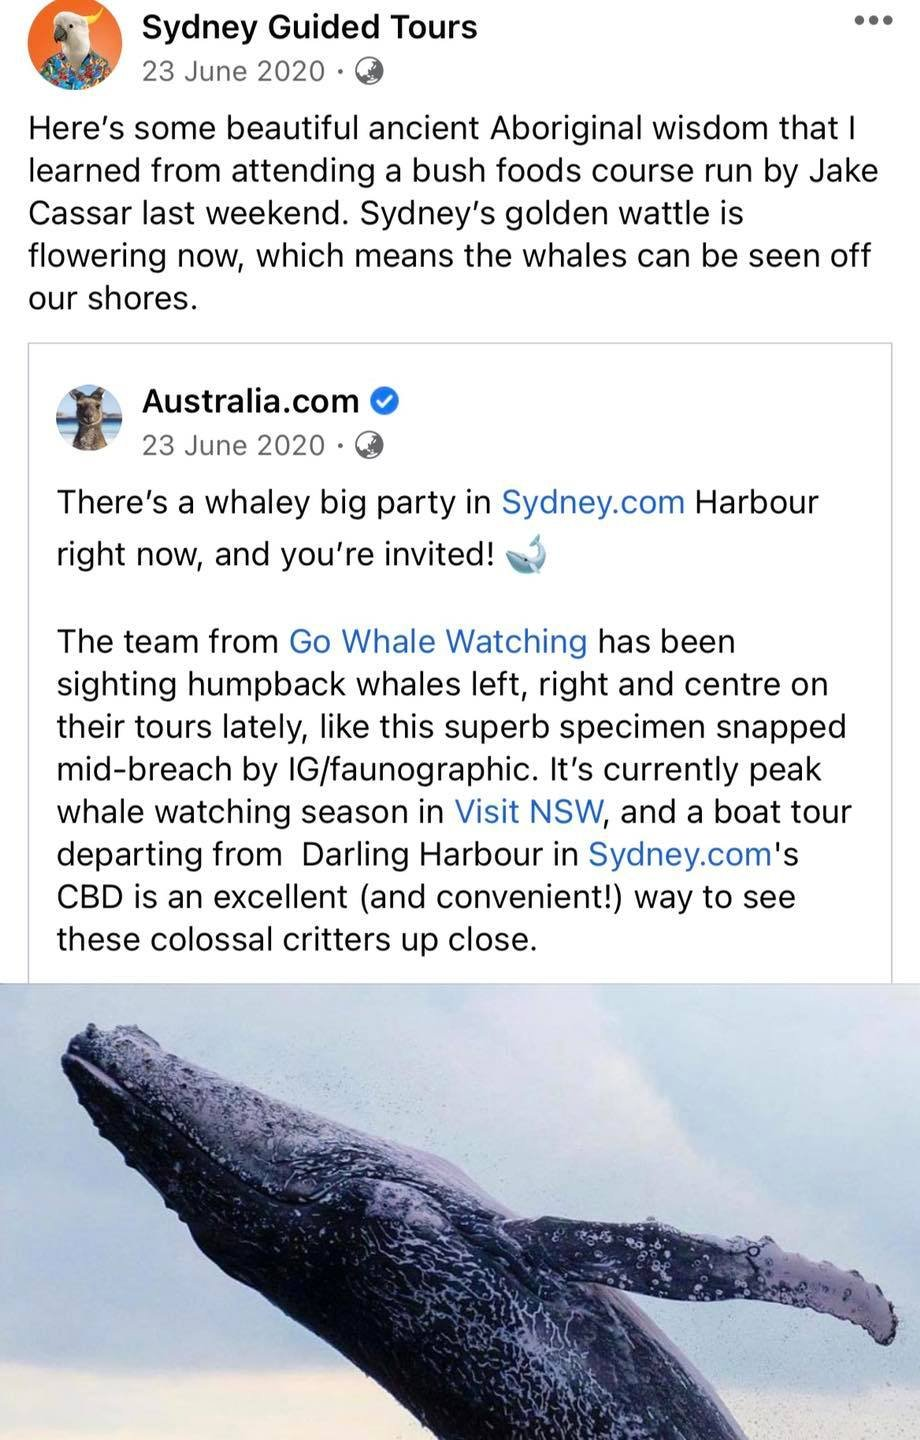The image size is (920, 1440).
Task: Open the Sydney.com link before 'CBD'
Action: (679, 854)
